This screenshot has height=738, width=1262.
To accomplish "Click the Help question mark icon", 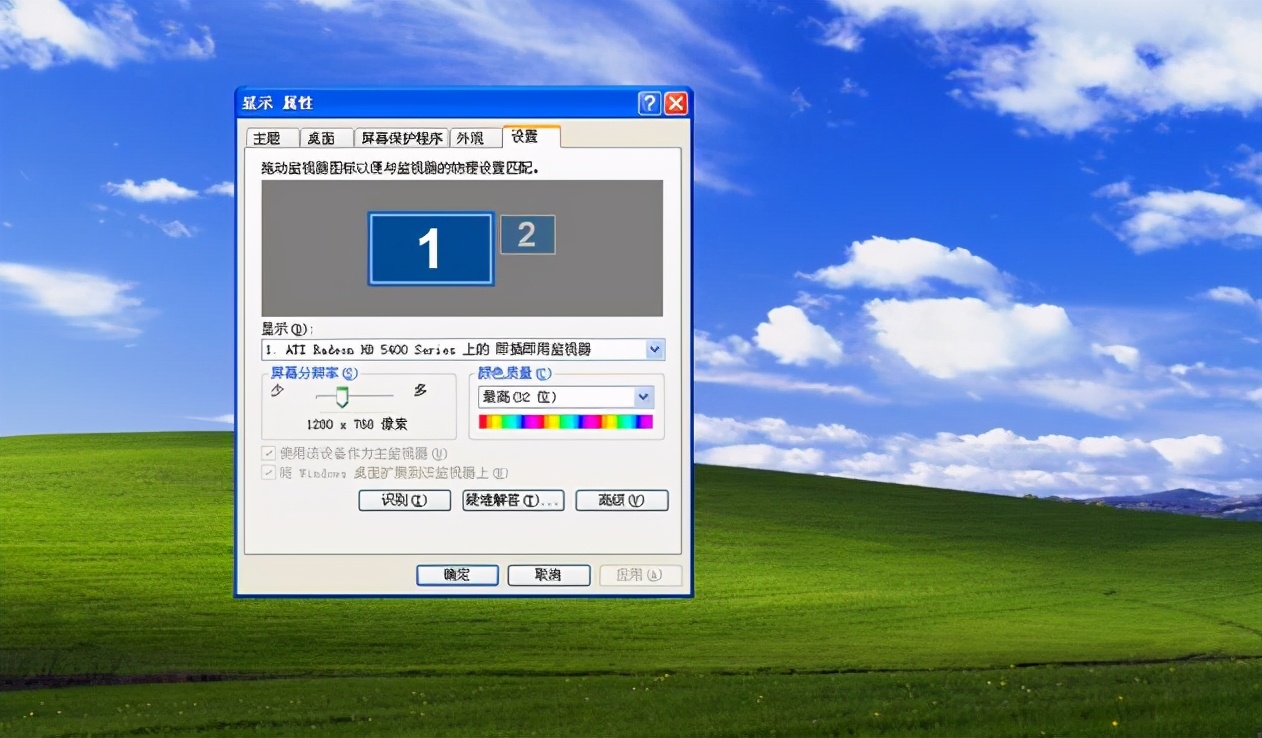I will point(650,103).
